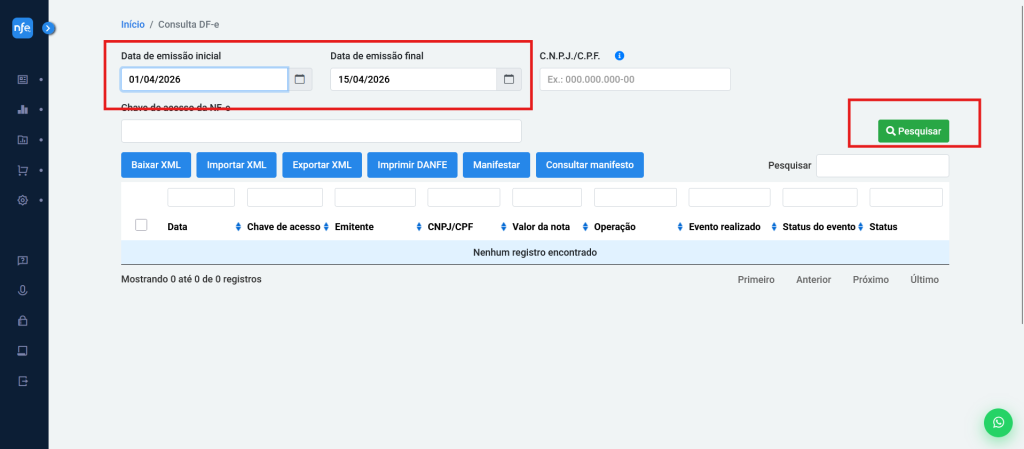1024x449 pixels.
Task: Sort table by Data column
Action: 237,227
